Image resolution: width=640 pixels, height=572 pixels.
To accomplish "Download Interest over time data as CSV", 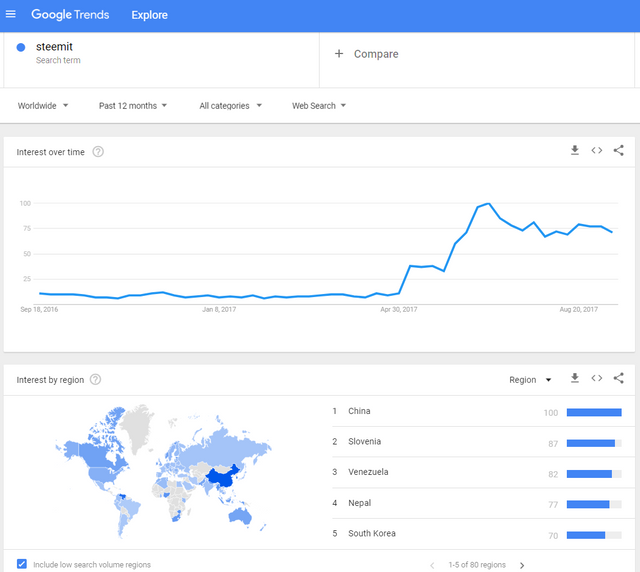I will pos(575,150).
